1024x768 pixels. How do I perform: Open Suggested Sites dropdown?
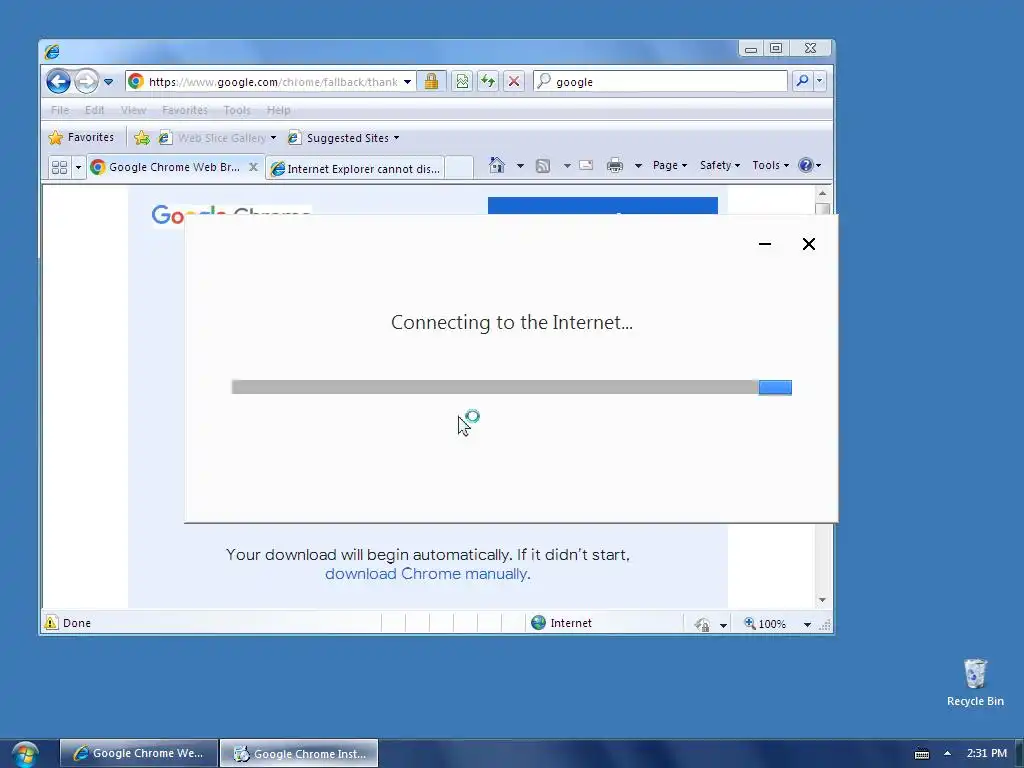click(x=344, y=138)
